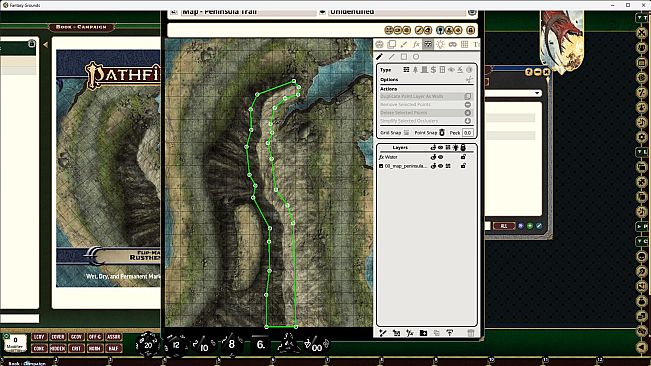Click Remove Selected Points action
Image resolution: width=651 pixels, height=366 pixels.
pyautogui.click(x=426, y=105)
